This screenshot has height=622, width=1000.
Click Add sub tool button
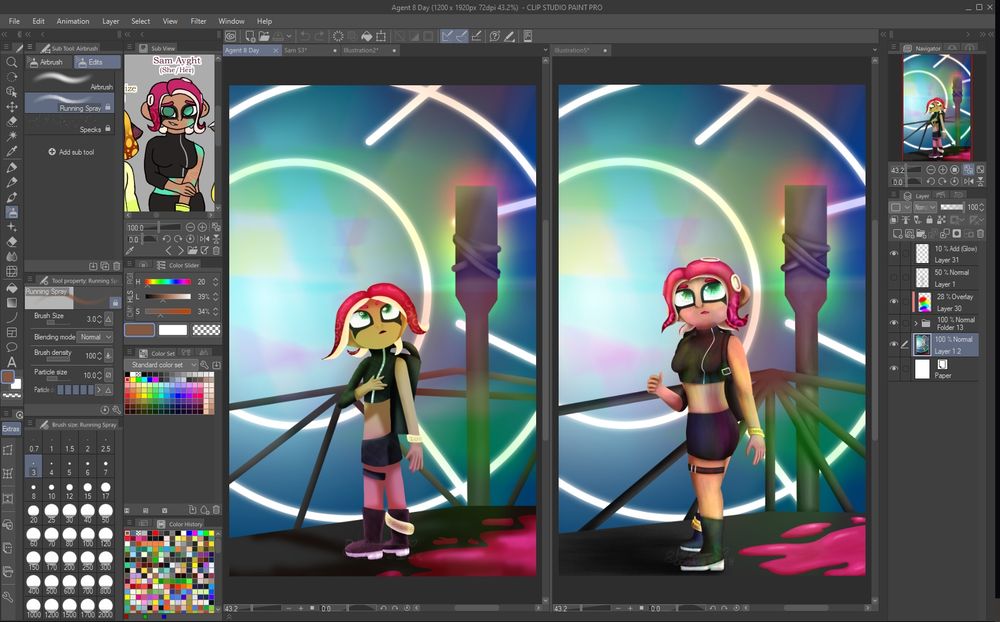point(72,152)
